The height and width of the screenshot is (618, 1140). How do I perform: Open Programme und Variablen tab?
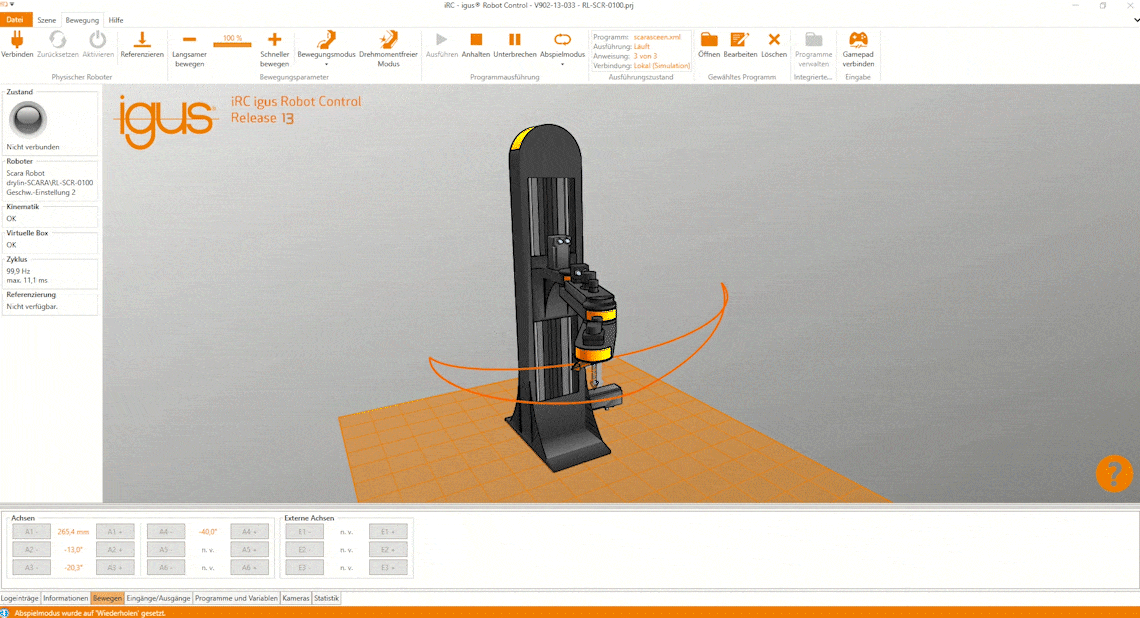(236, 598)
